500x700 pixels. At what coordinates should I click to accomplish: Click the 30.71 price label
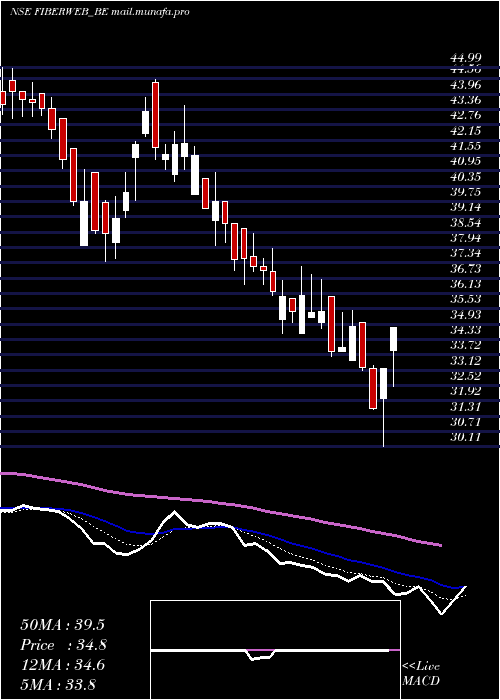466,422
